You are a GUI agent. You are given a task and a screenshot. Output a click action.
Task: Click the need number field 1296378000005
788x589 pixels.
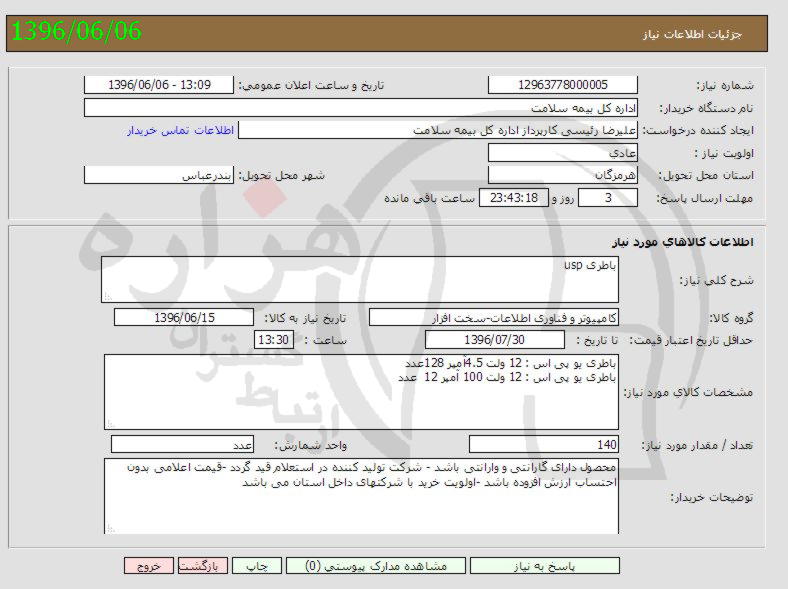click(563, 84)
